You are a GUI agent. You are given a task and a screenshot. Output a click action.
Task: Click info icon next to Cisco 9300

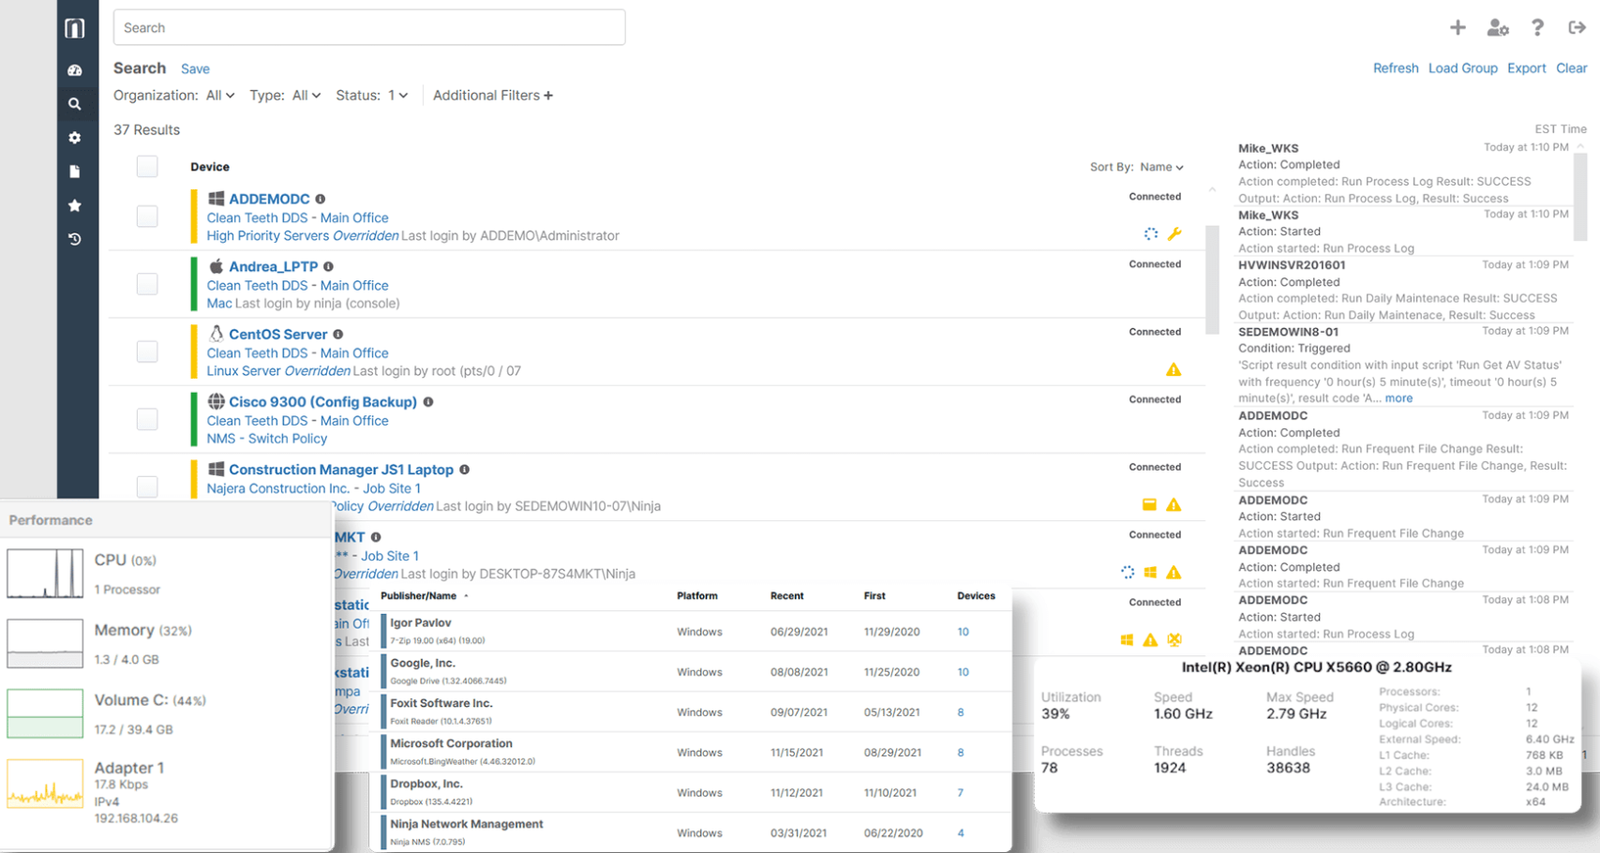pyautogui.click(x=428, y=402)
